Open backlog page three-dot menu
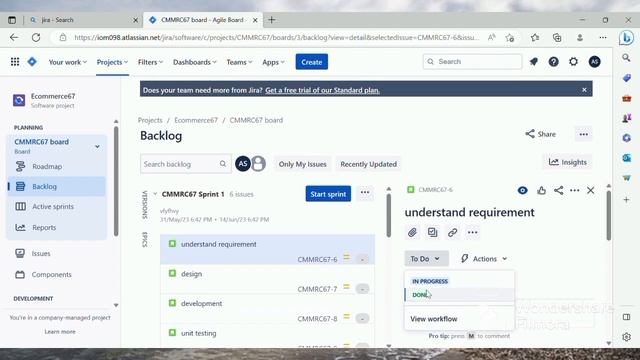 pyautogui.click(x=584, y=134)
